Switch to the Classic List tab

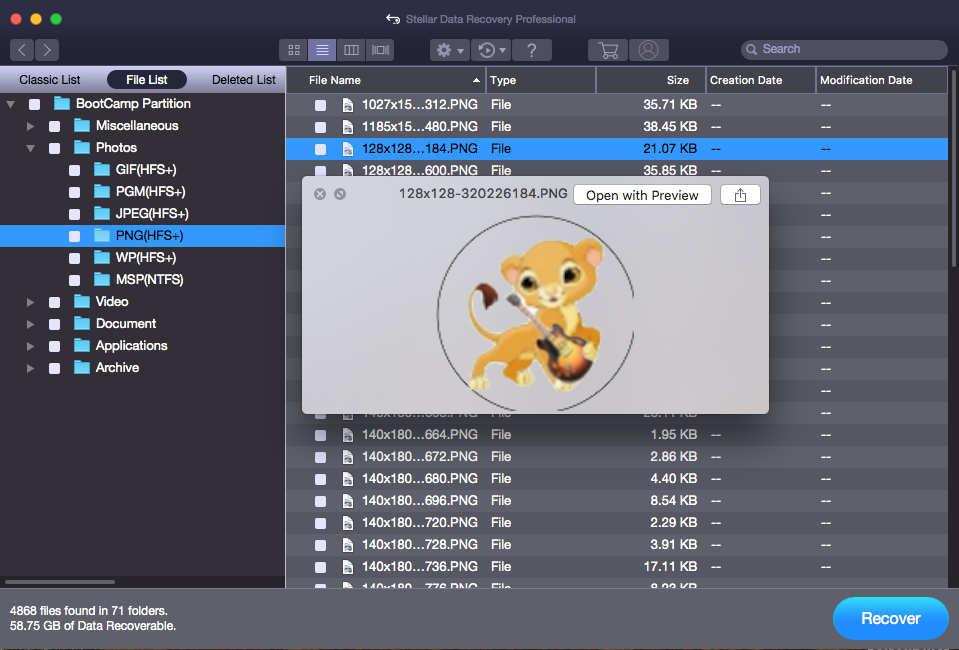(50, 79)
